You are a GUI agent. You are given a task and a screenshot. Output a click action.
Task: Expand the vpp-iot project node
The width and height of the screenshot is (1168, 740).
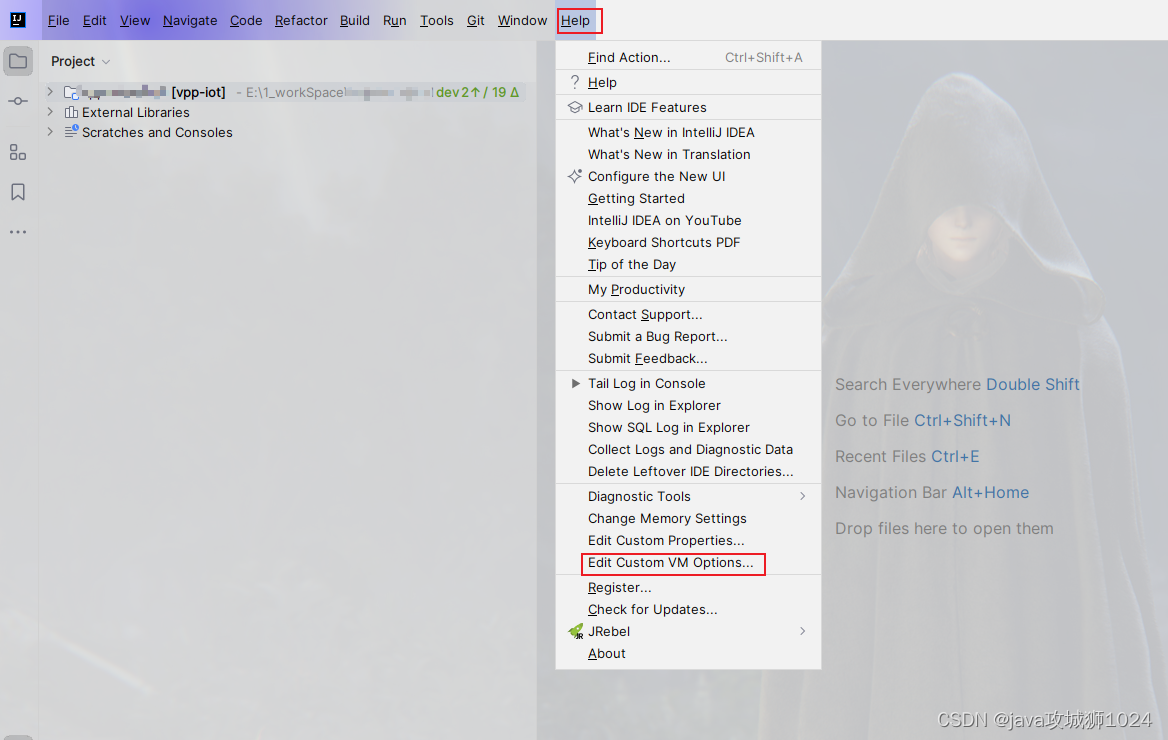coord(50,92)
